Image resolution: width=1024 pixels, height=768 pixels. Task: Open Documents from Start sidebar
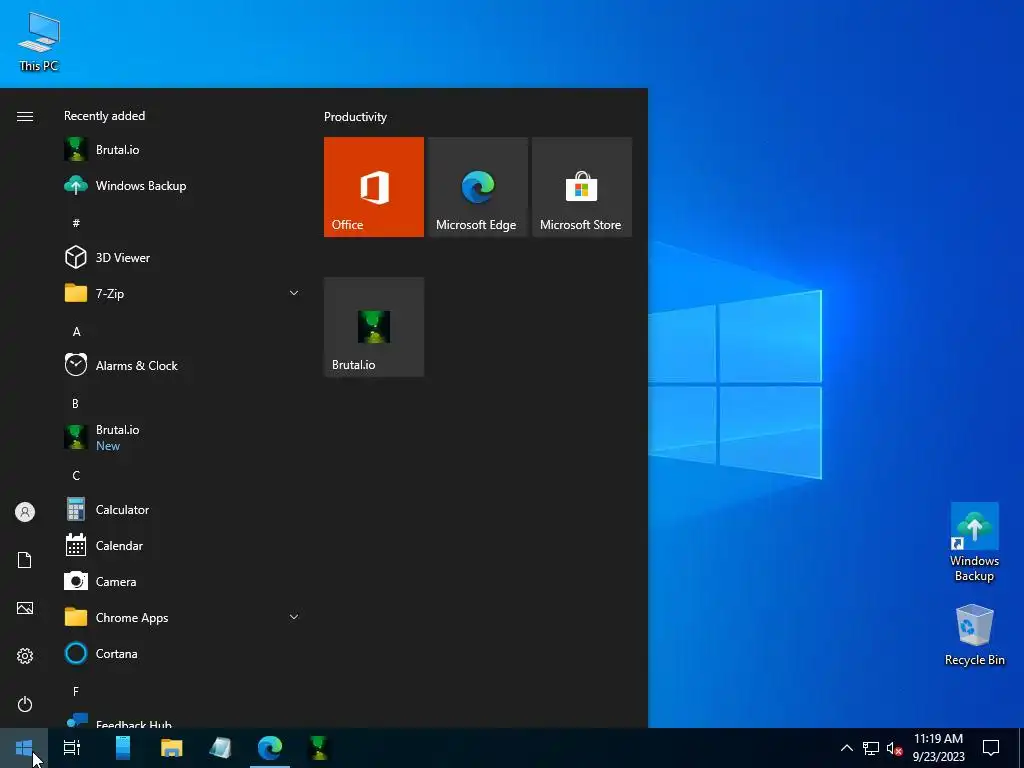point(25,560)
